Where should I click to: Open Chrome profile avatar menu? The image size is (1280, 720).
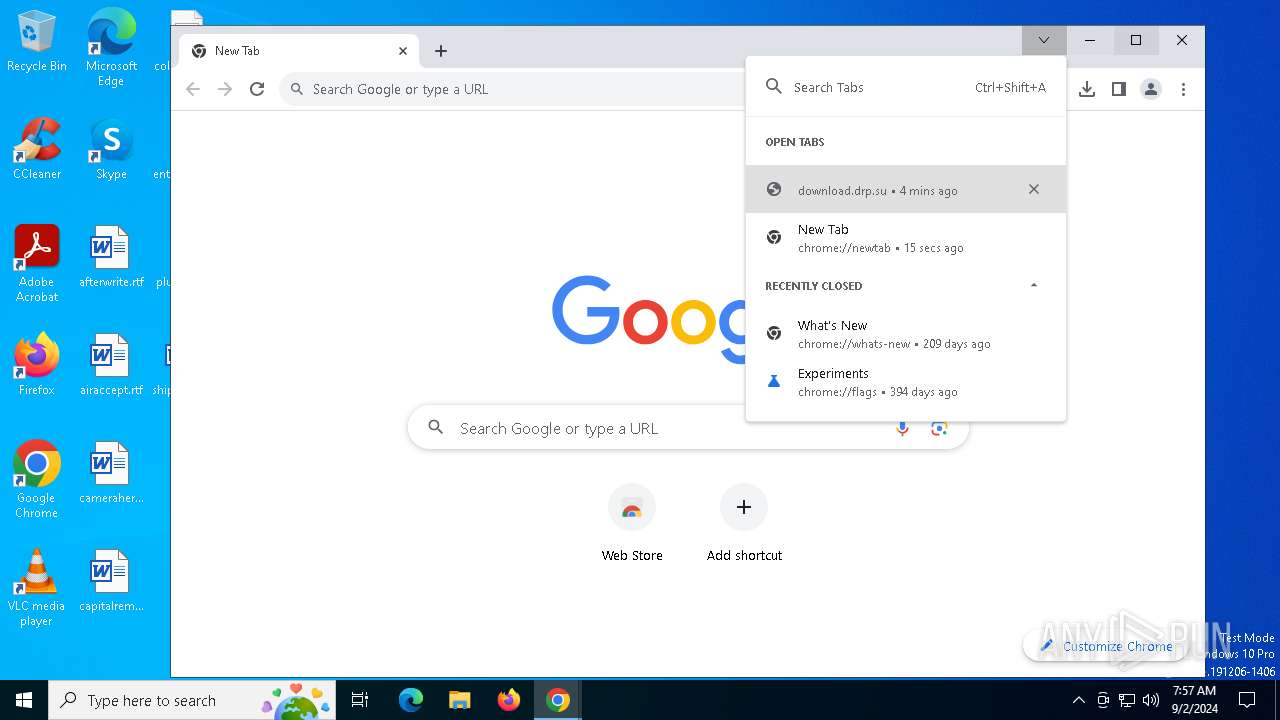pyautogui.click(x=1151, y=89)
